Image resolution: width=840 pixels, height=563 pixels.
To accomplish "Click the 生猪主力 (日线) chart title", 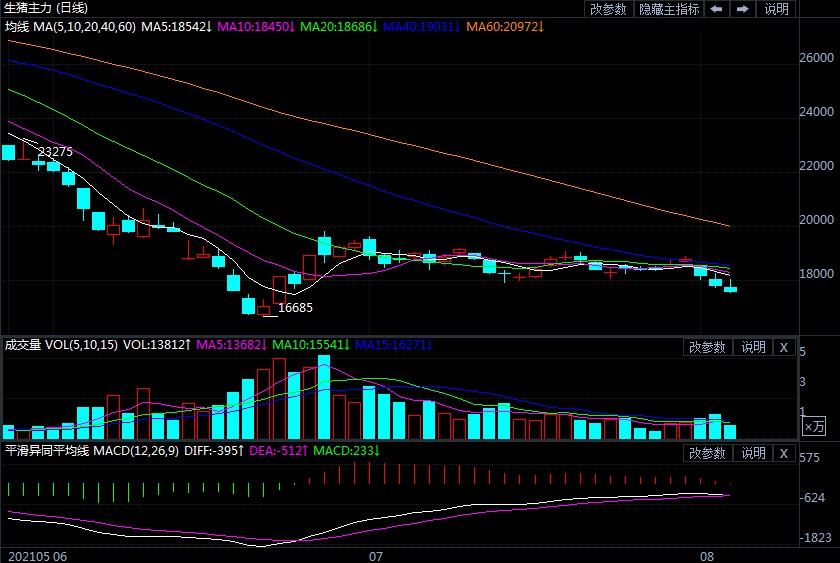I will click(47, 8).
